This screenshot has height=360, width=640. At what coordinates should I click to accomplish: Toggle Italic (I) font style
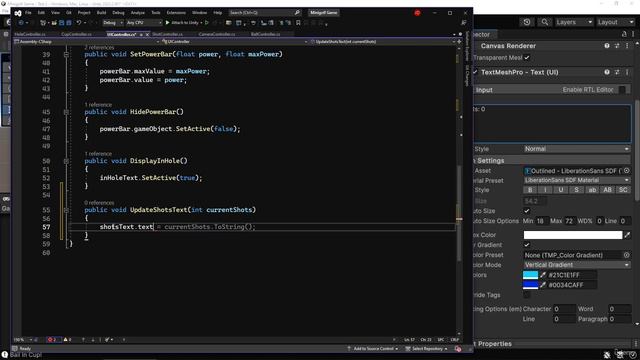[545, 190]
